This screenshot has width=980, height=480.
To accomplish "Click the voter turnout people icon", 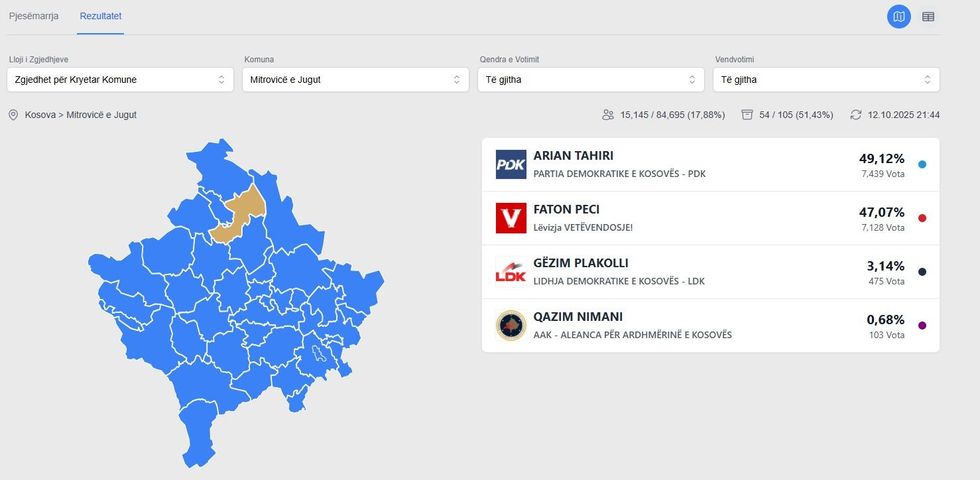I will pos(608,115).
